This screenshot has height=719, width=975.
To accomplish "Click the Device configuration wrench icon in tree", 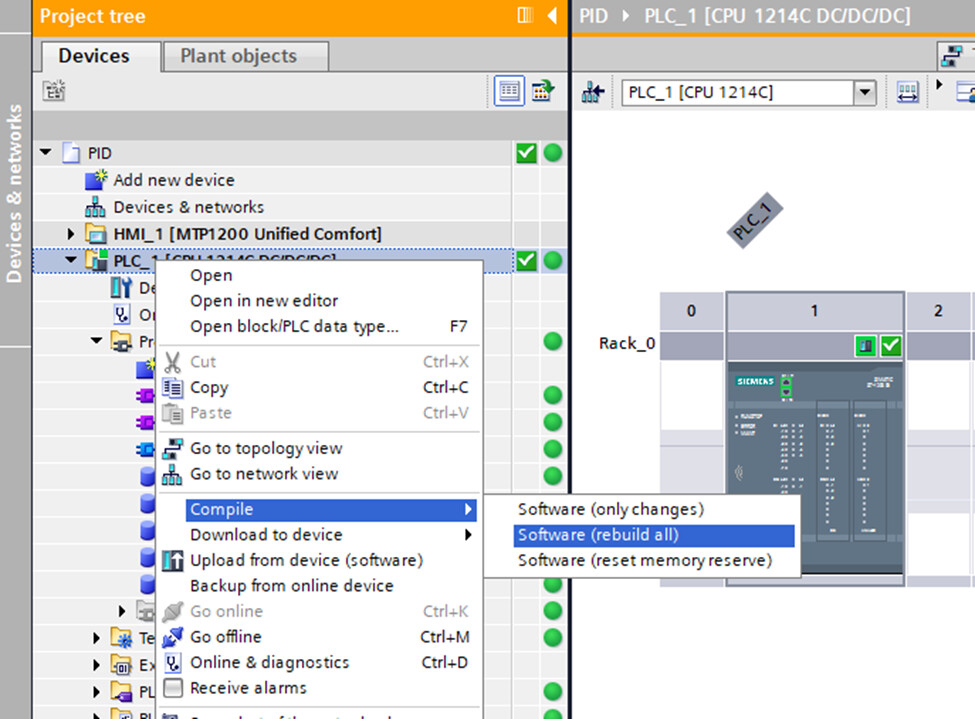I will [x=121, y=287].
